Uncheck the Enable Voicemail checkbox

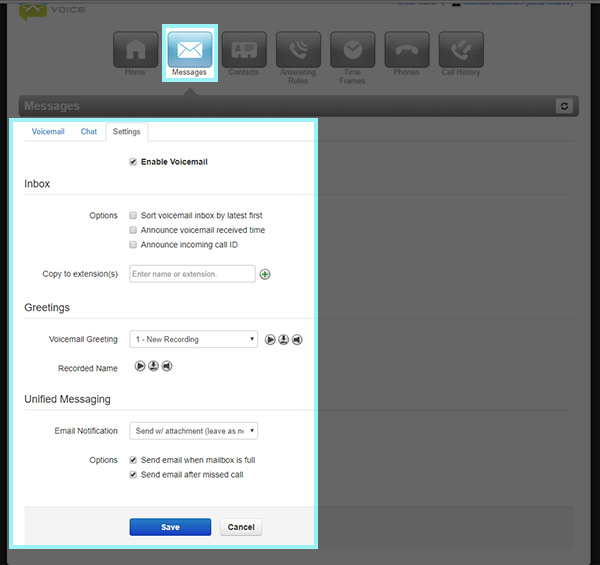click(x=133, y=161)
